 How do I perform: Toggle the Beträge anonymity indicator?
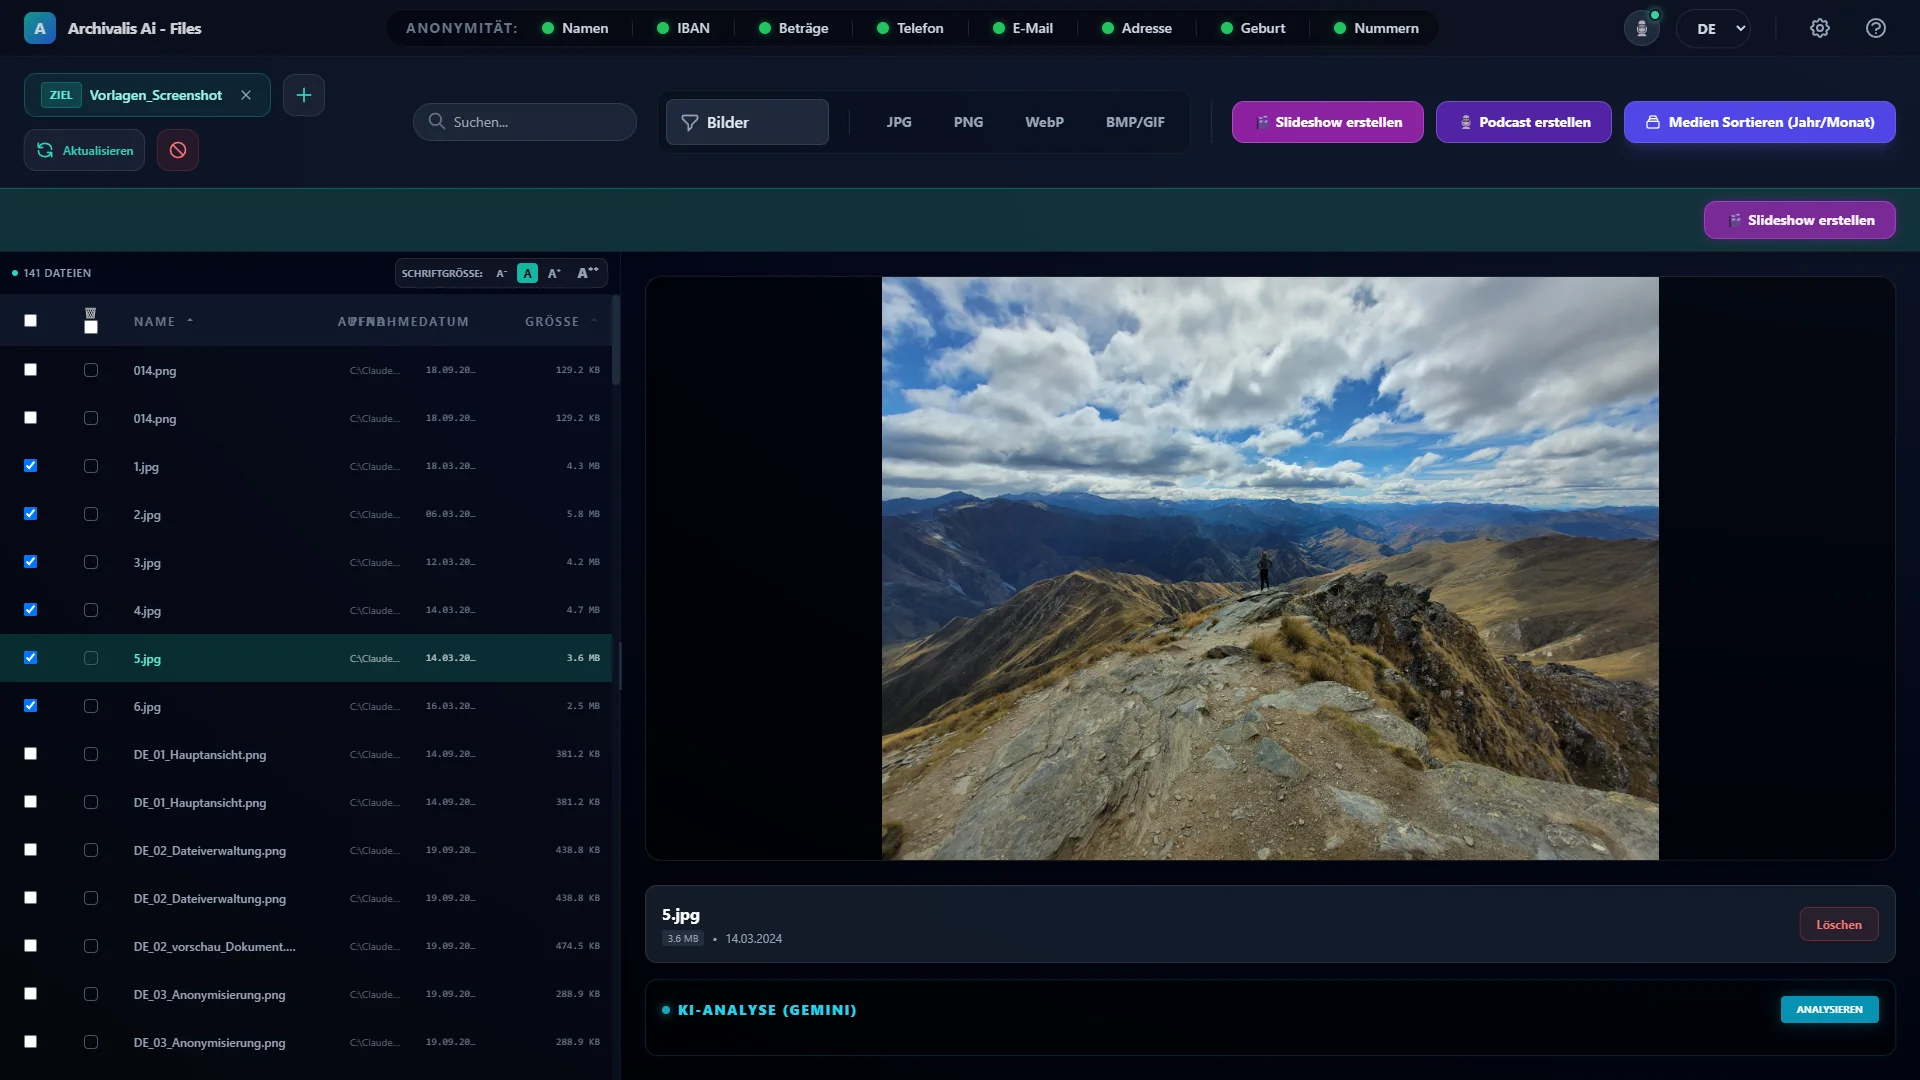[794, 28]
